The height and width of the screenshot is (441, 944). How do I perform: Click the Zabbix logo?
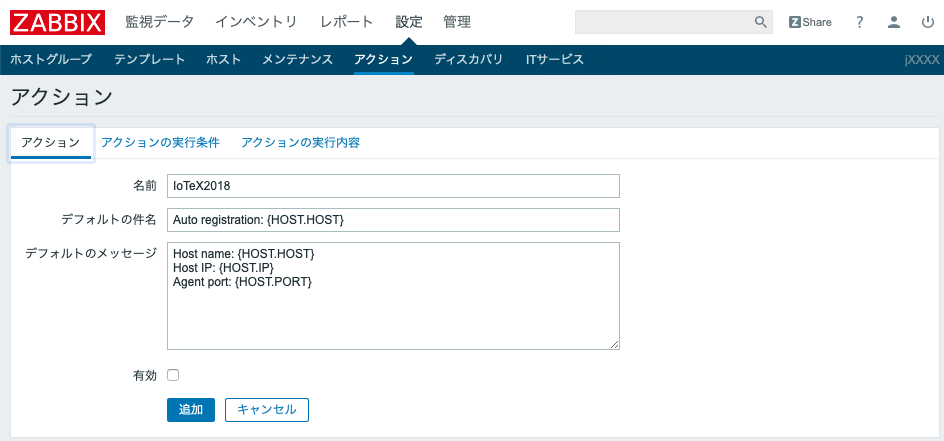tap(59, 22)
